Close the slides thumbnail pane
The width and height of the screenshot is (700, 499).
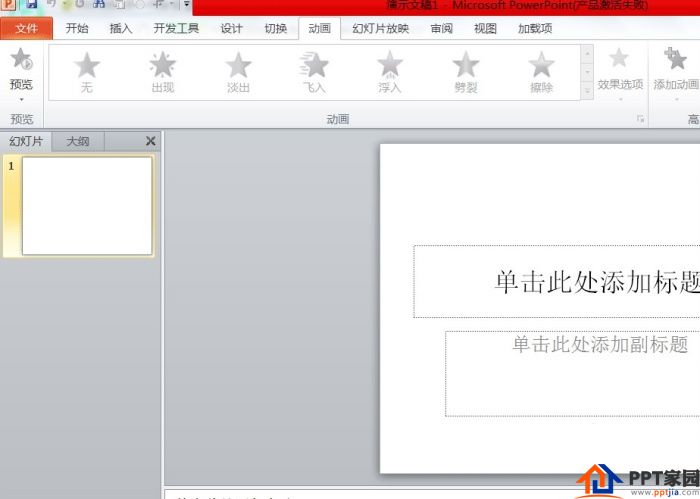(x=150, y=141)
